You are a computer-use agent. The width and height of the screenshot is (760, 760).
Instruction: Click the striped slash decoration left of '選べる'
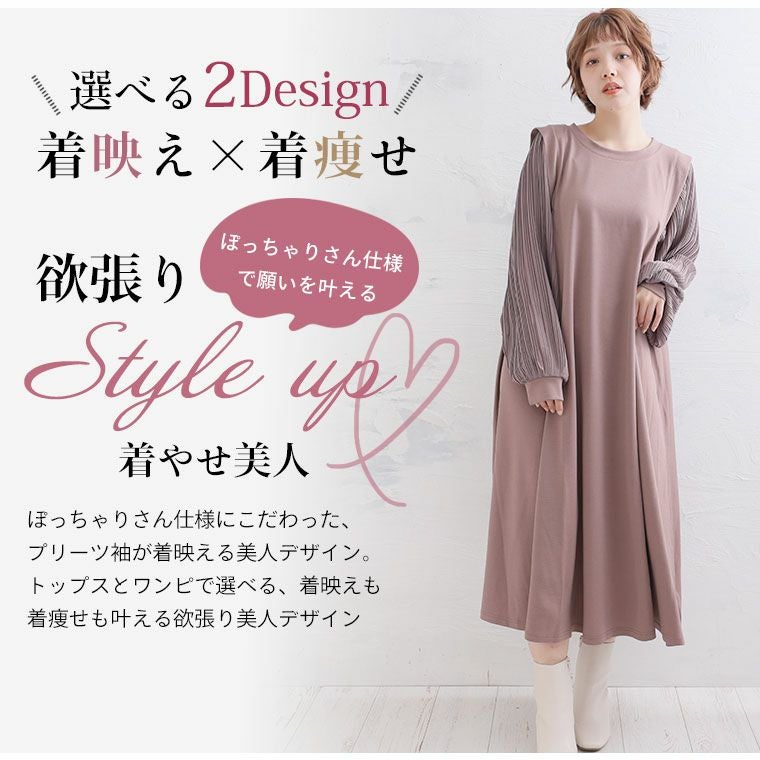coord(46,95)
